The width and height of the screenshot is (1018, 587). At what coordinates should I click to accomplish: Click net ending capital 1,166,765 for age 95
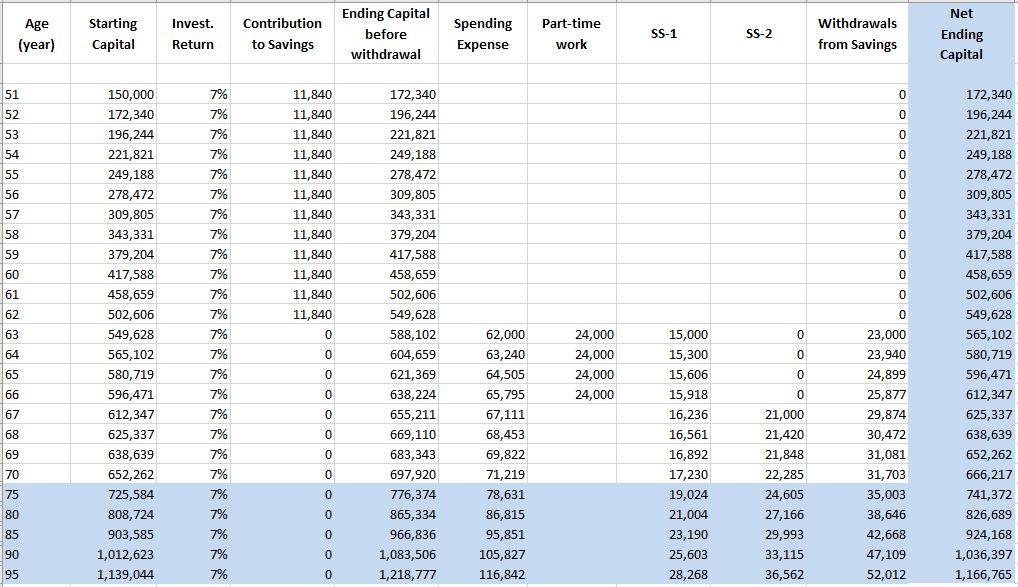click(x=977, y=575)
